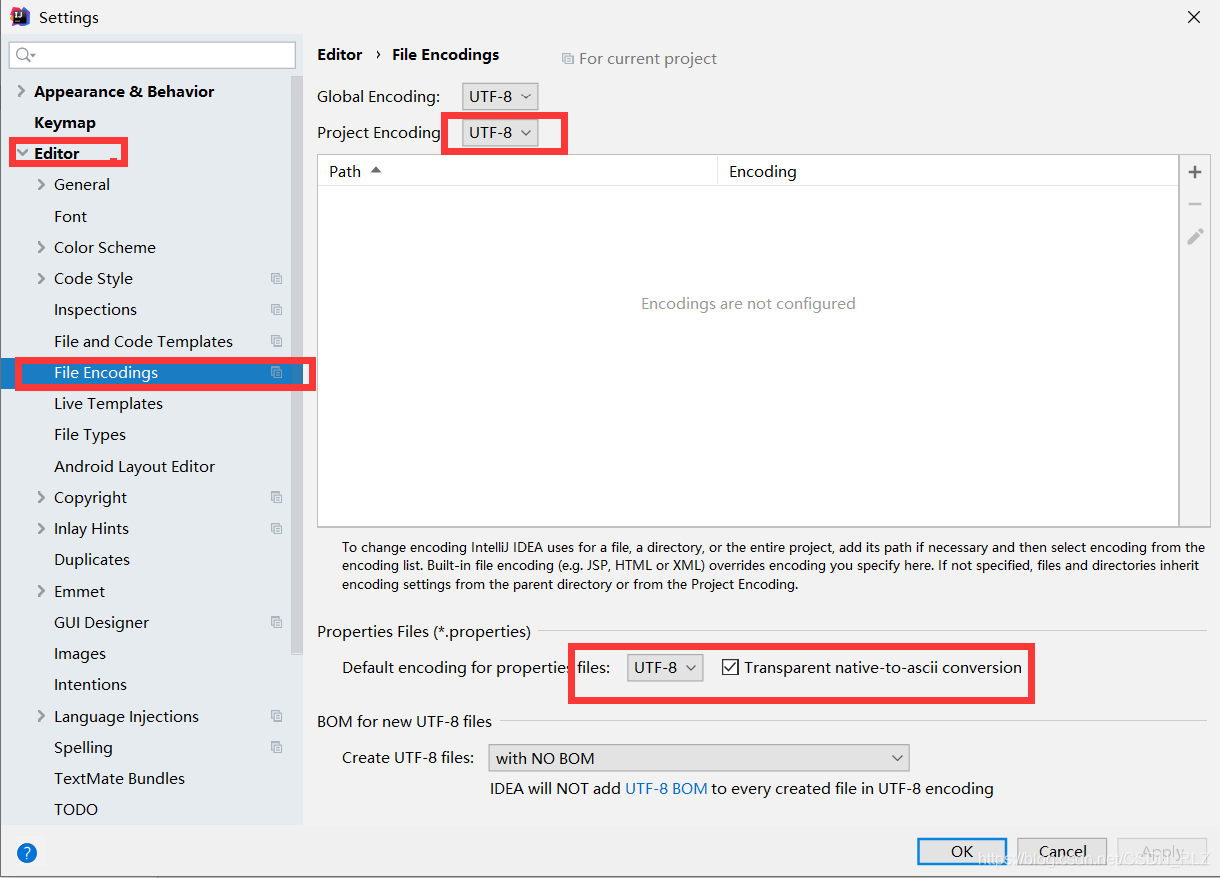Click the project-level icon beside Spelling

tap(277, 747)
